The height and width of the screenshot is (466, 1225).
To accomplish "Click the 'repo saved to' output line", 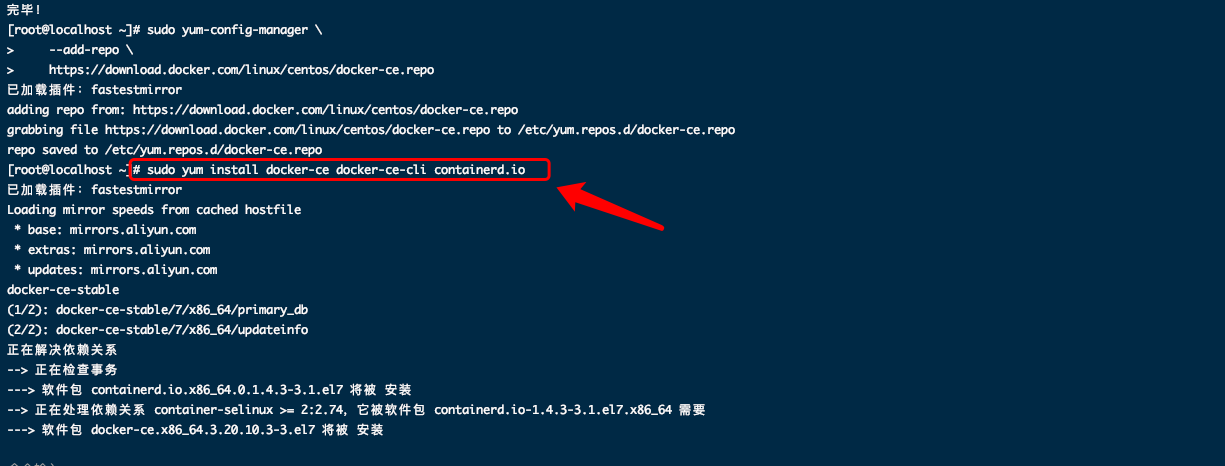I will pos(164,150).
